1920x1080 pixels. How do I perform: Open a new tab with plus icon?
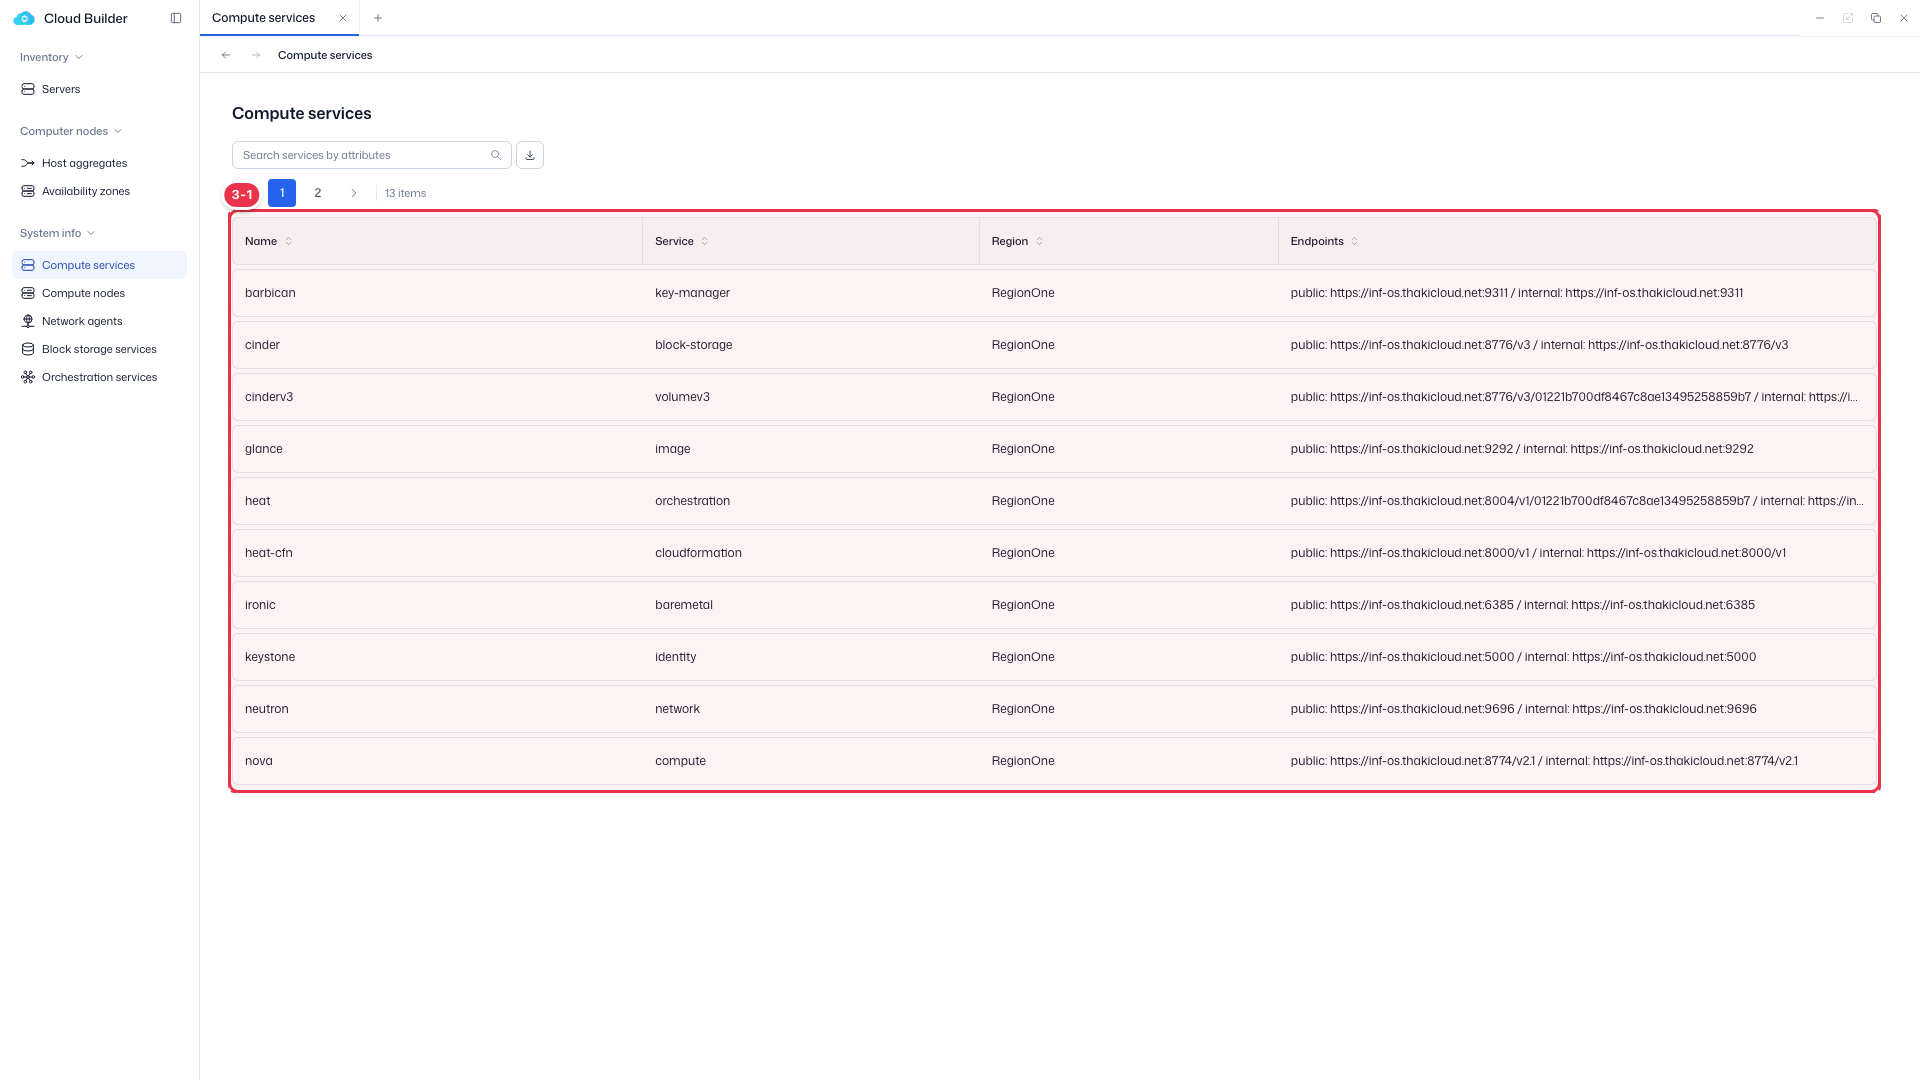tap(378, 18)
